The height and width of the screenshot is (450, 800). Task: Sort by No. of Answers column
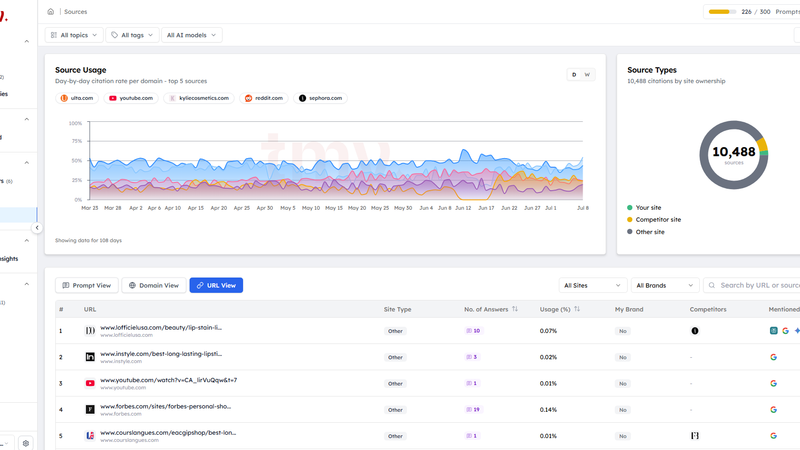coord(515,309)
